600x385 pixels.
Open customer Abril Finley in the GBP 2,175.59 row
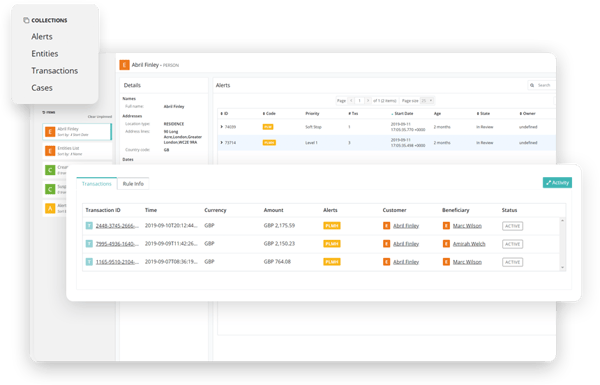point(406,226)
